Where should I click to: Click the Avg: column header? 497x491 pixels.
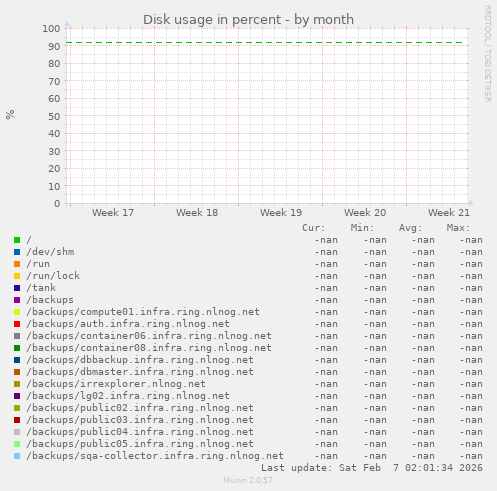[x=411, y=228]
